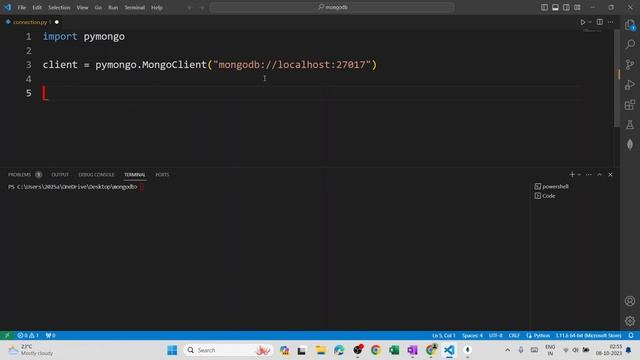Select the Code terminal instance

pyautogui.click(x=545, y=196)
